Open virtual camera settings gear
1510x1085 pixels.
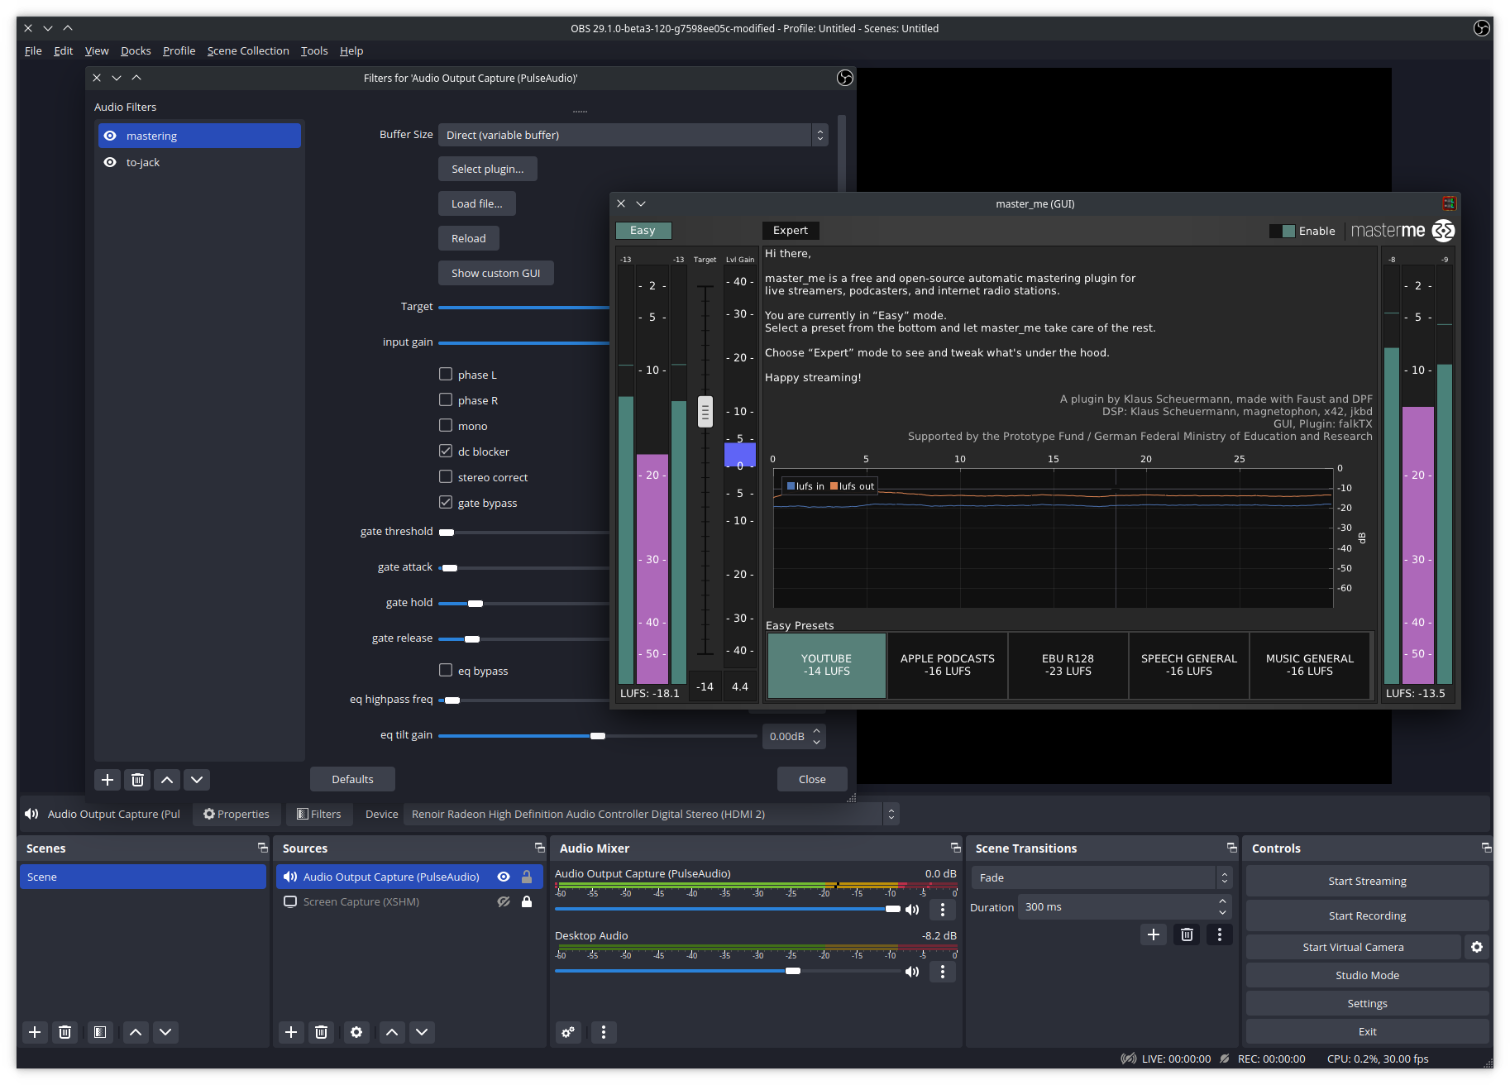coord(1477,947)
